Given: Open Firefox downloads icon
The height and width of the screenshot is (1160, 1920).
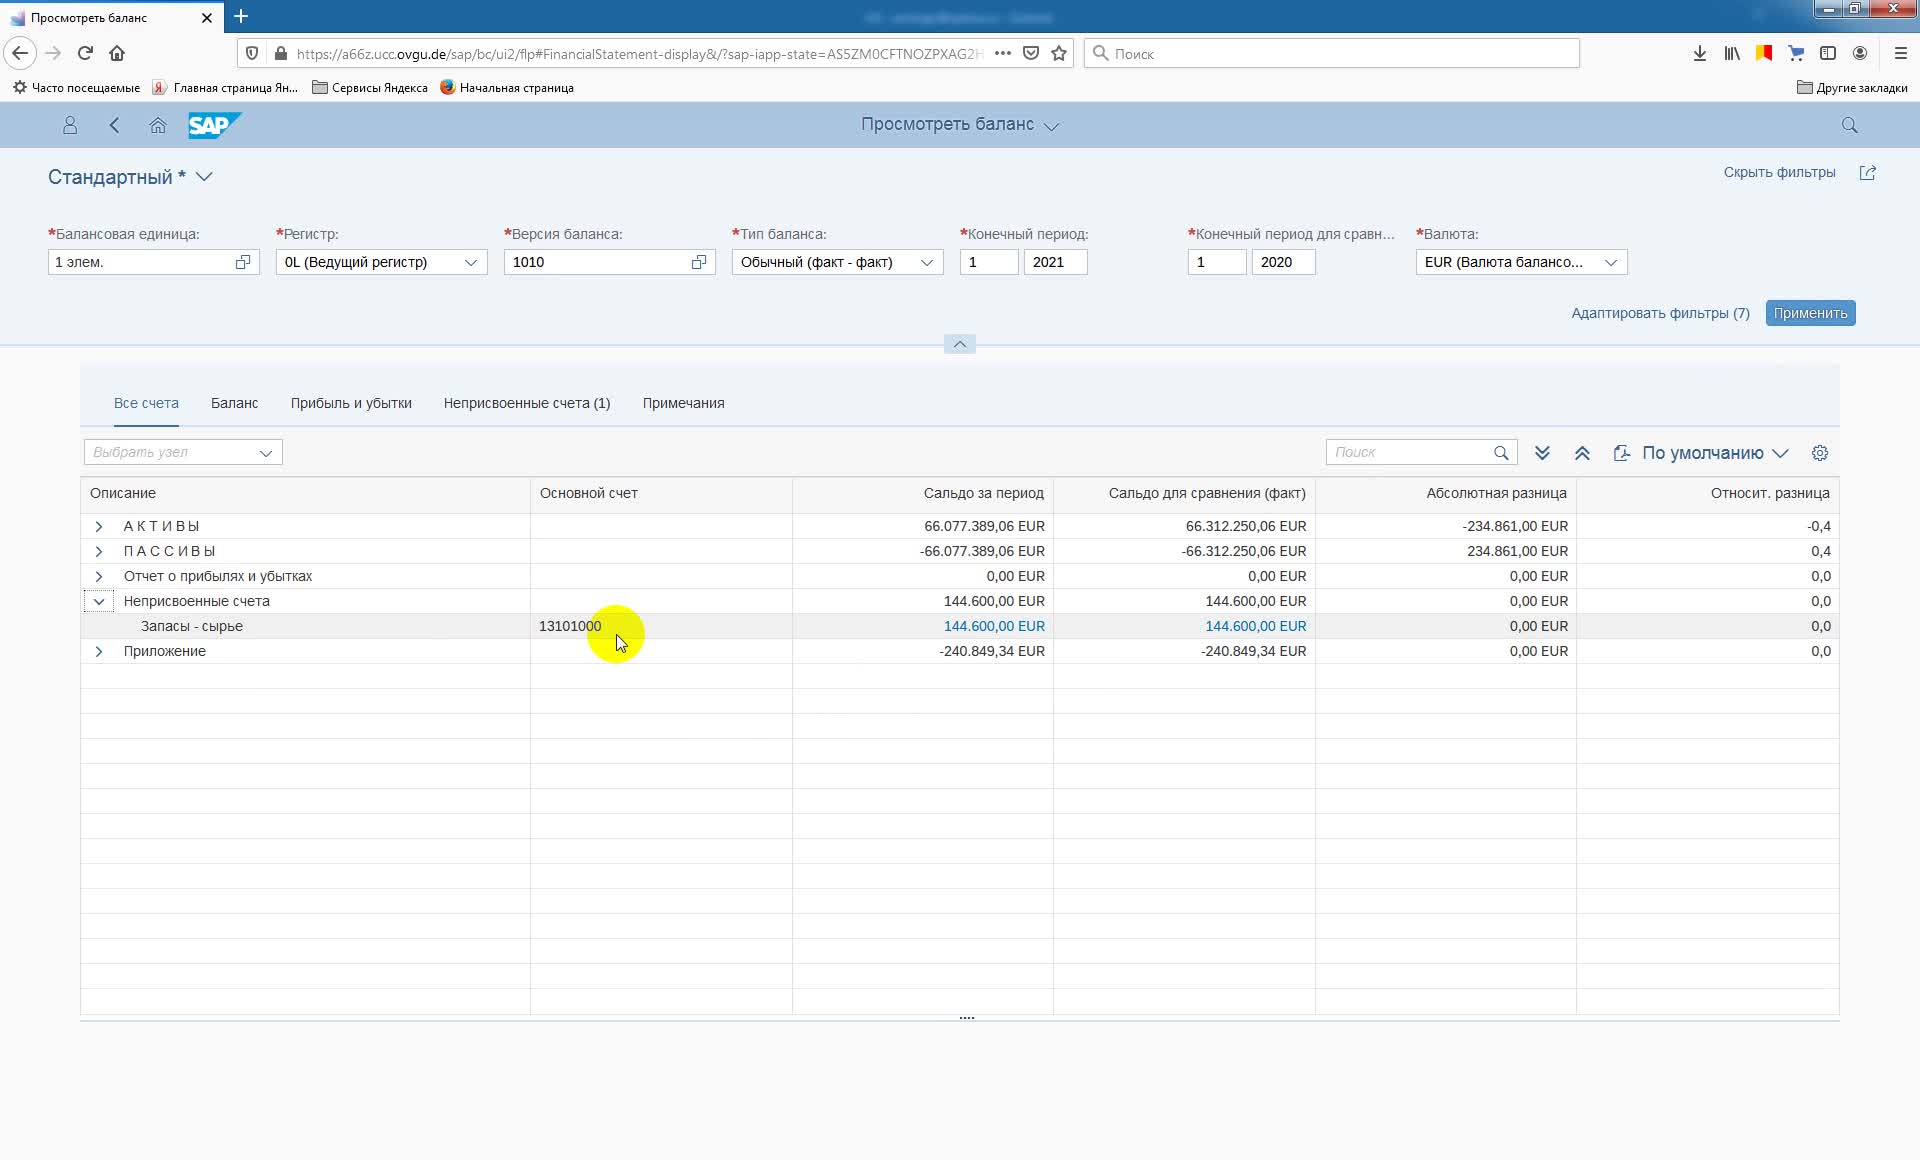Looking at the screenshot, I should (x=1699, y=53).
